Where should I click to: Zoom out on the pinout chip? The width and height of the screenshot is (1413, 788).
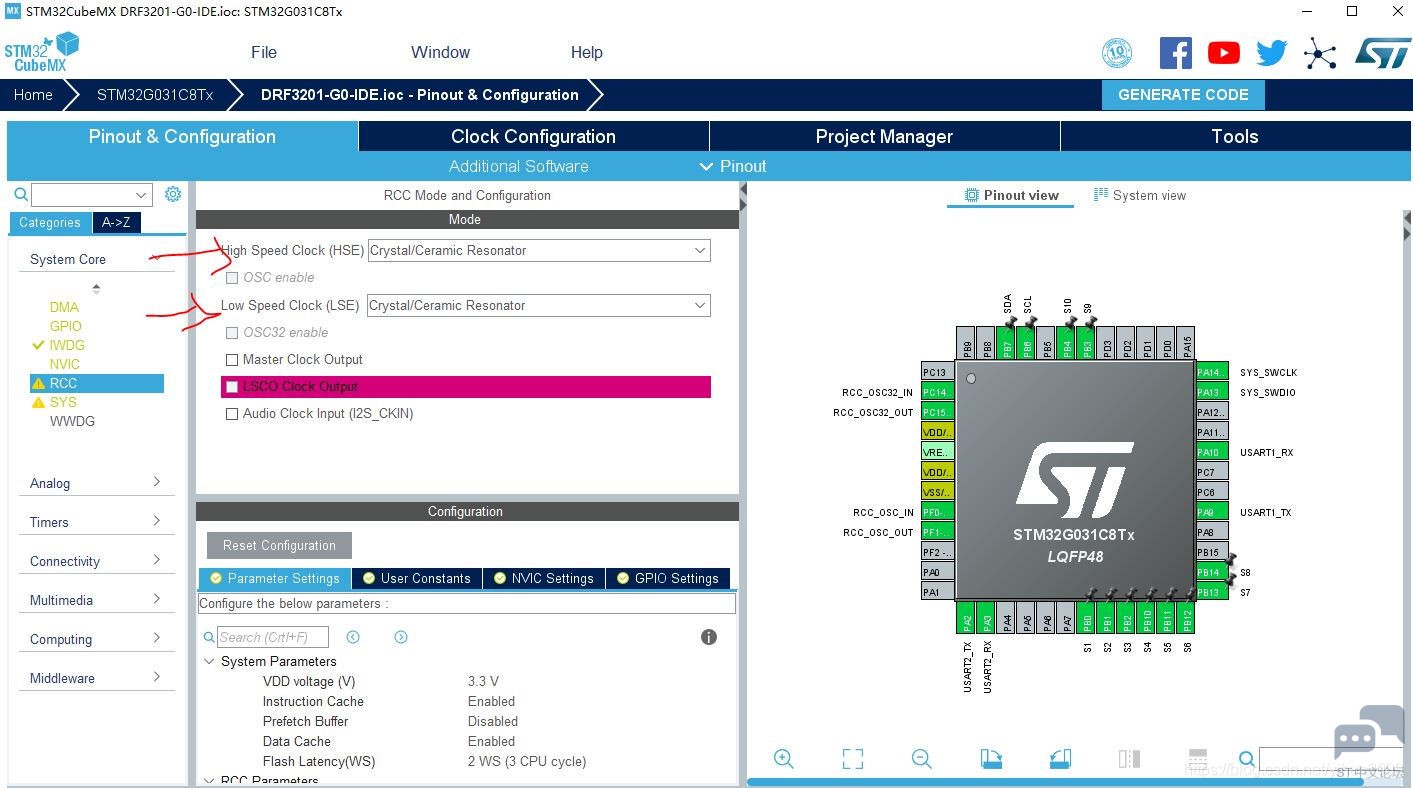[x=922, y=759]
